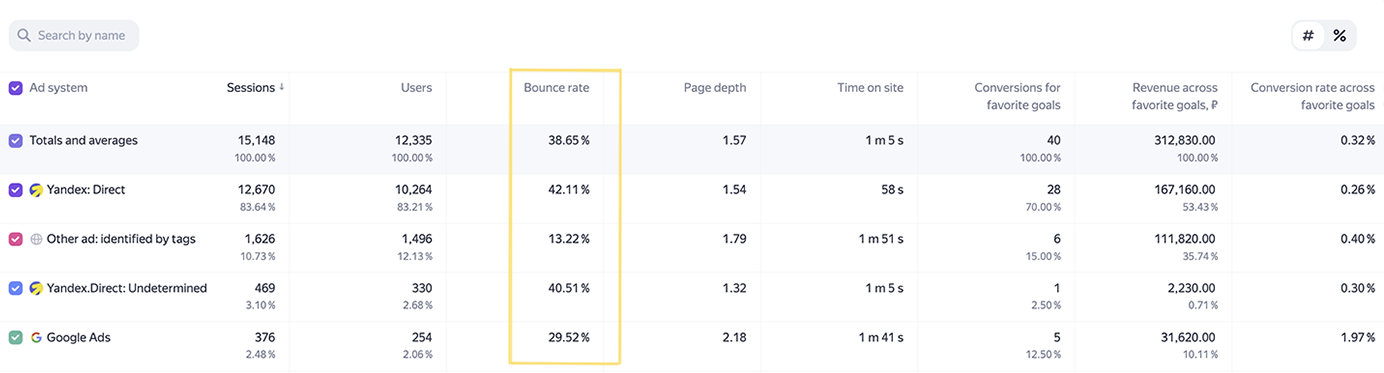Image resolution: width=1384 pixels, height=373 pixels.
Task: Open the Yandex.Direct: Undetermined row
Action: coord(127,288)
